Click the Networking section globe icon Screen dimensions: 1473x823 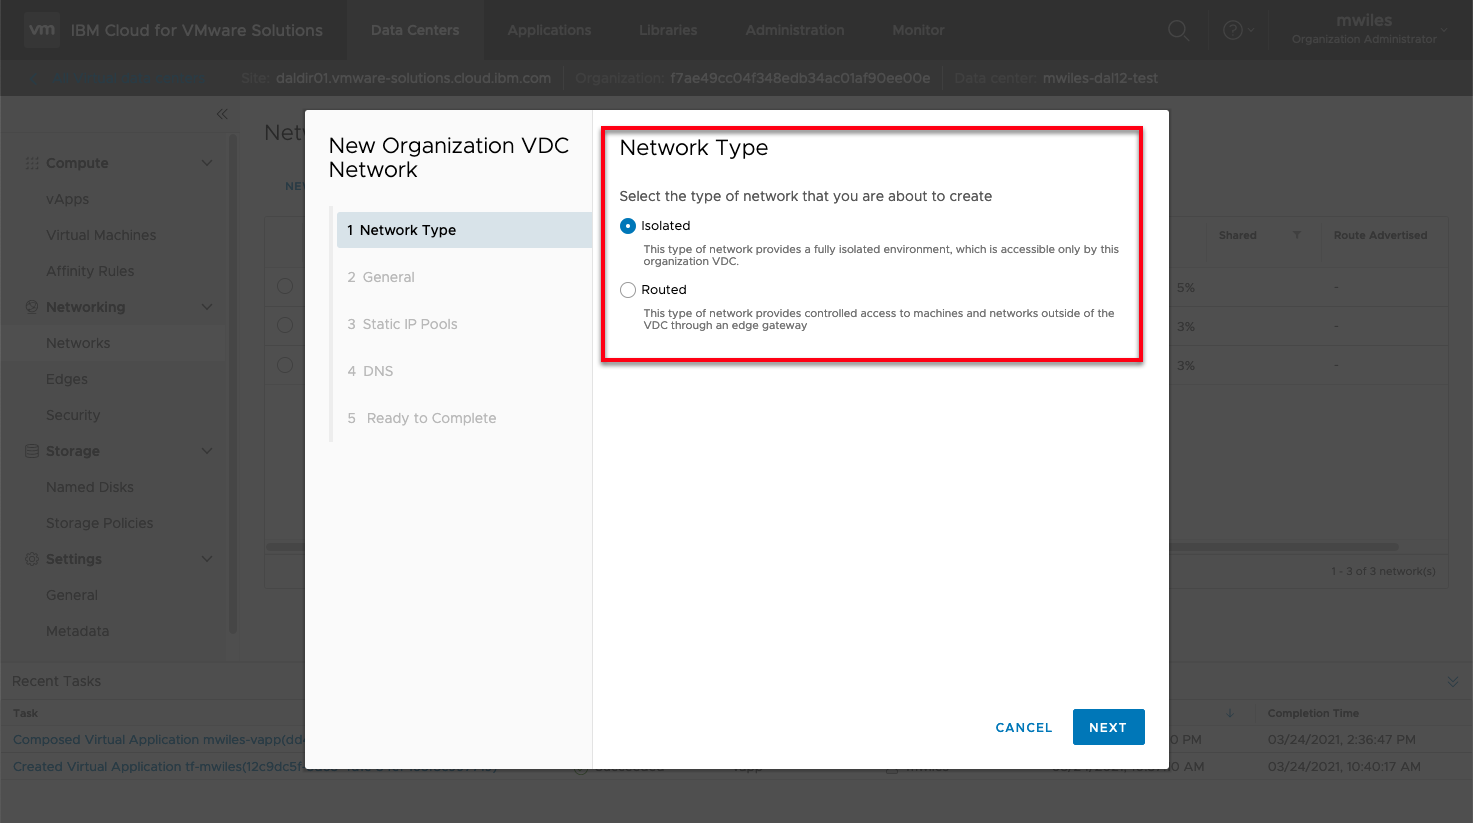click(x=32, y=307)
